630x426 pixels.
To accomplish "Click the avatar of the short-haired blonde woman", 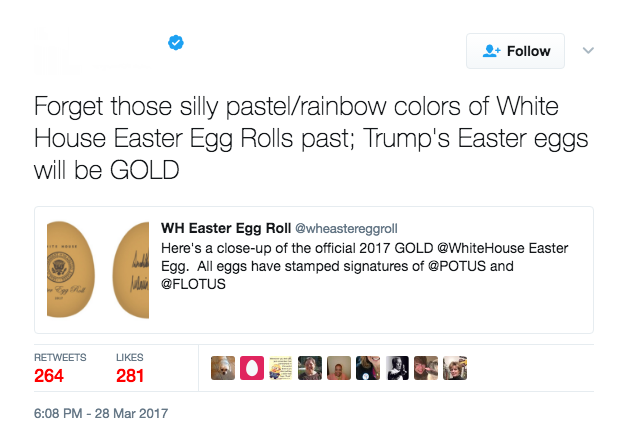I will tap(455, 369).
